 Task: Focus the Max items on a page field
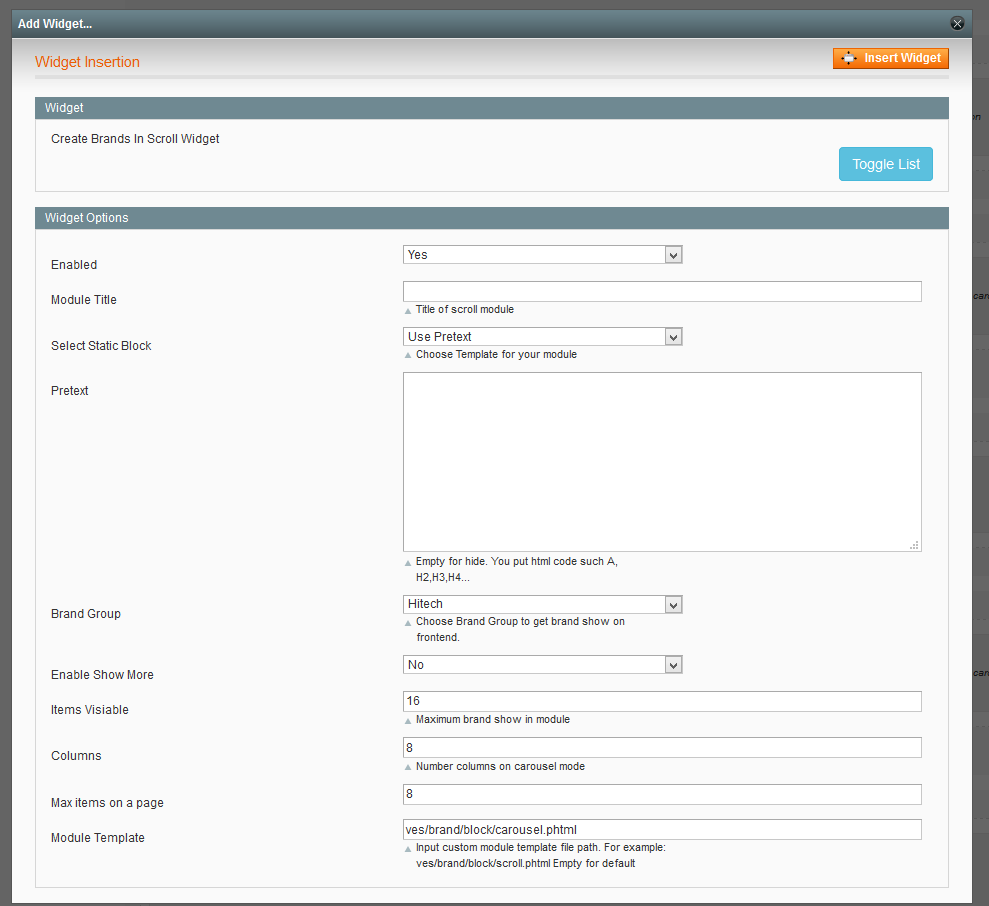(661, 794)
